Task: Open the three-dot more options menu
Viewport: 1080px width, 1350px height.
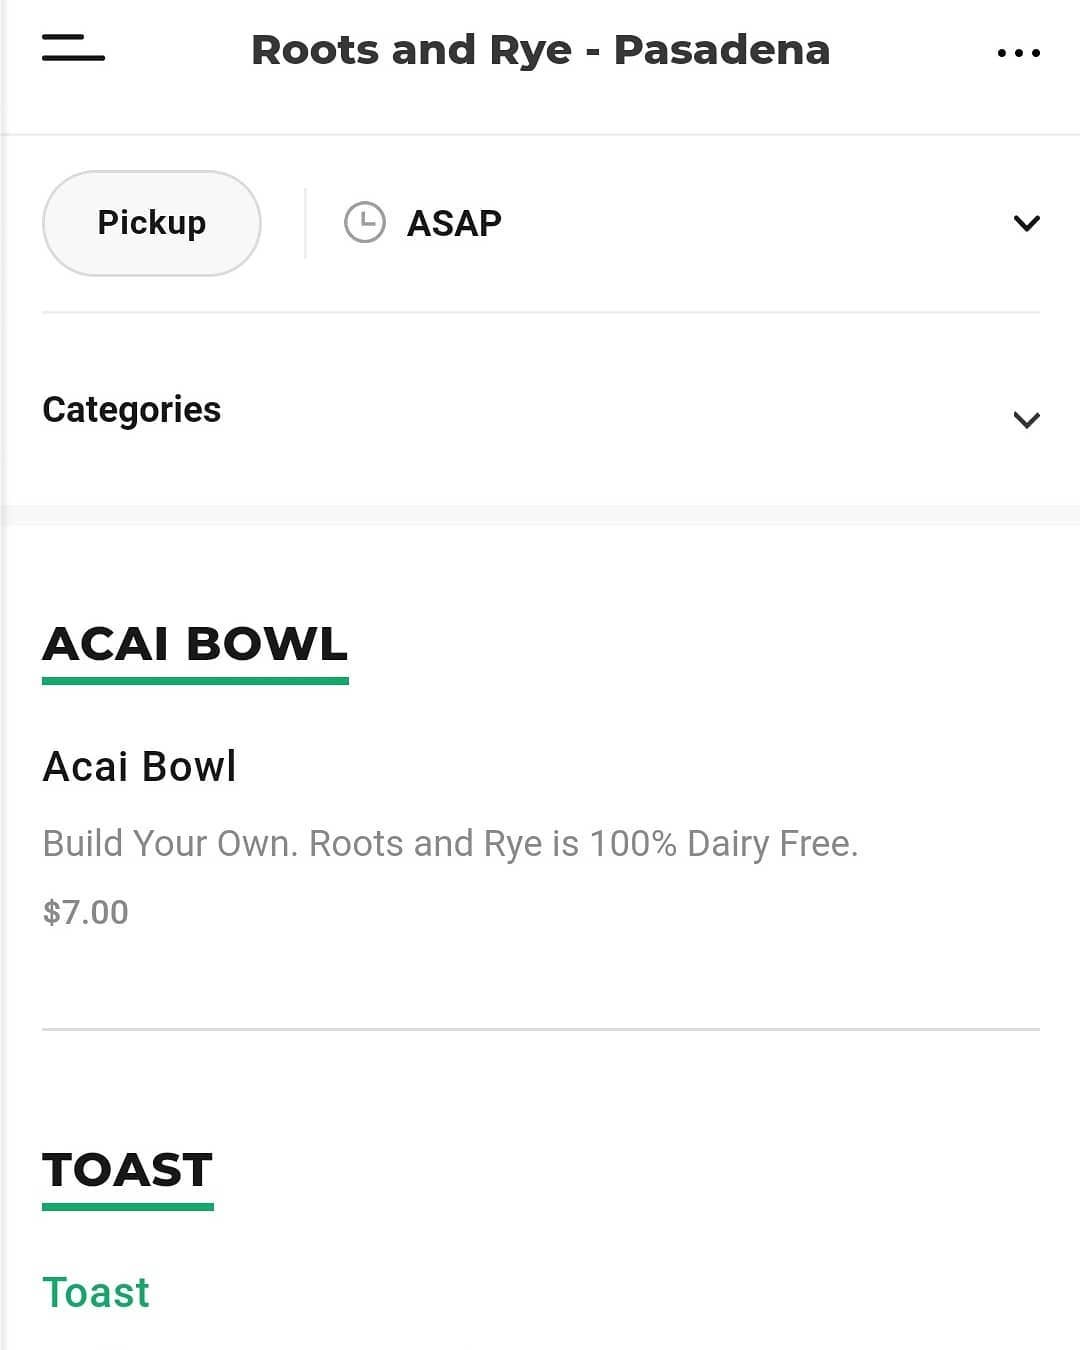Action: [1018, 52]
